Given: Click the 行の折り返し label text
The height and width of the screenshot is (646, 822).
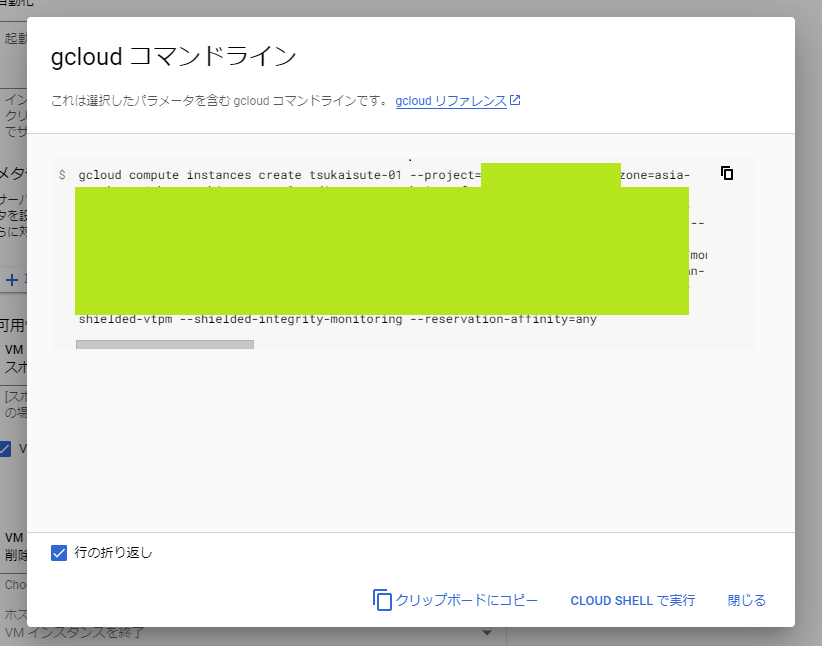Looking at the screenshot, I should (x=113, y=553).
